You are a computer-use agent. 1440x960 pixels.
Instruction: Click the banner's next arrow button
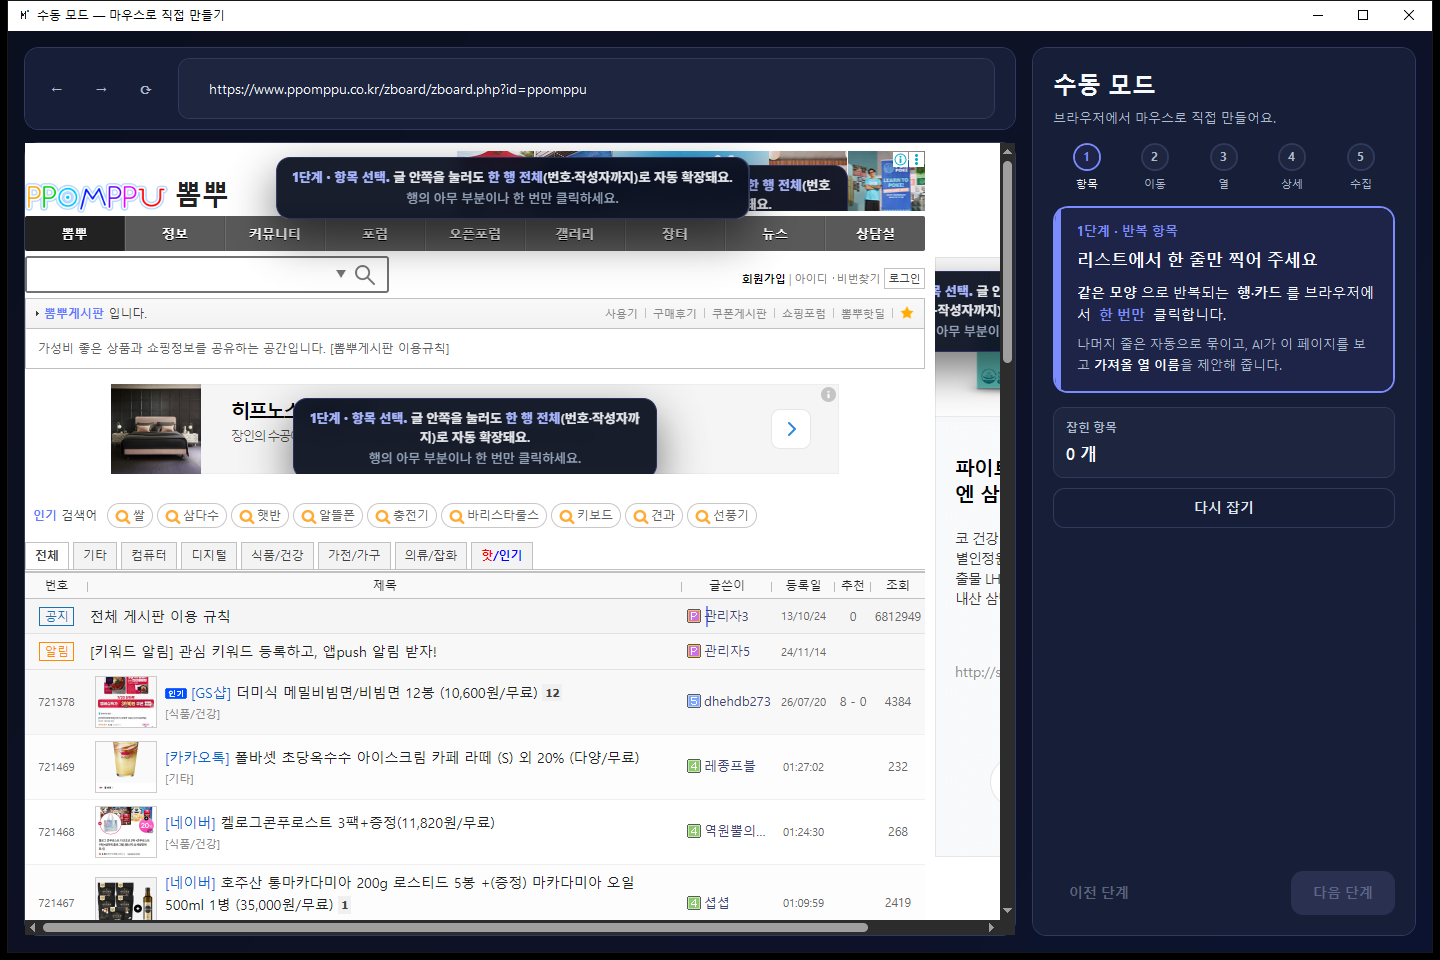[x=791, y=429]
